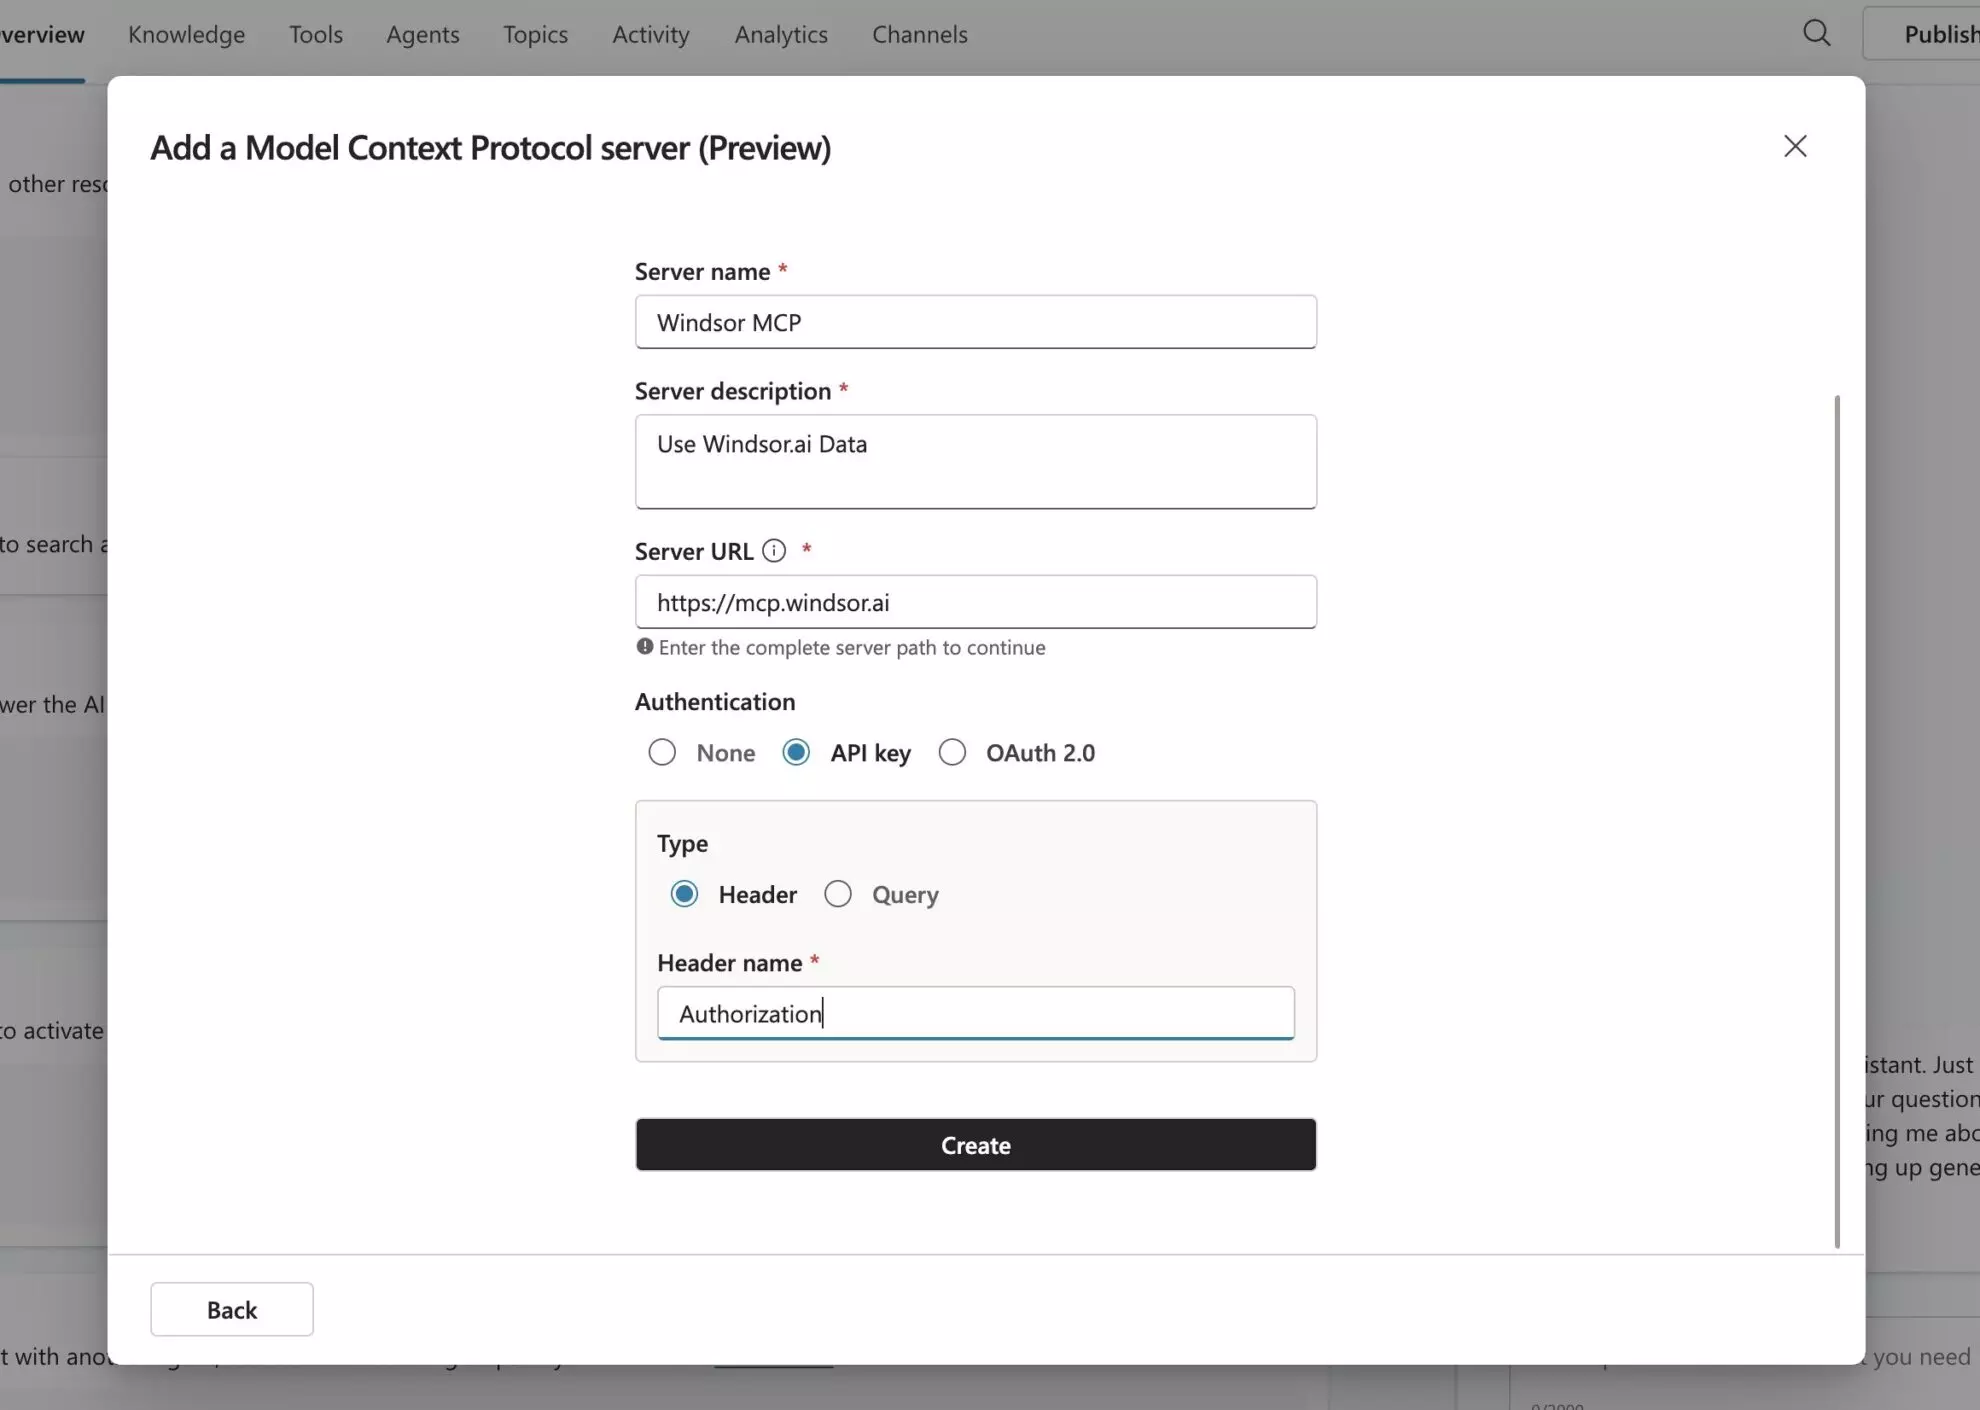
Task: Select None authentication option
Action: coord(662,752)
